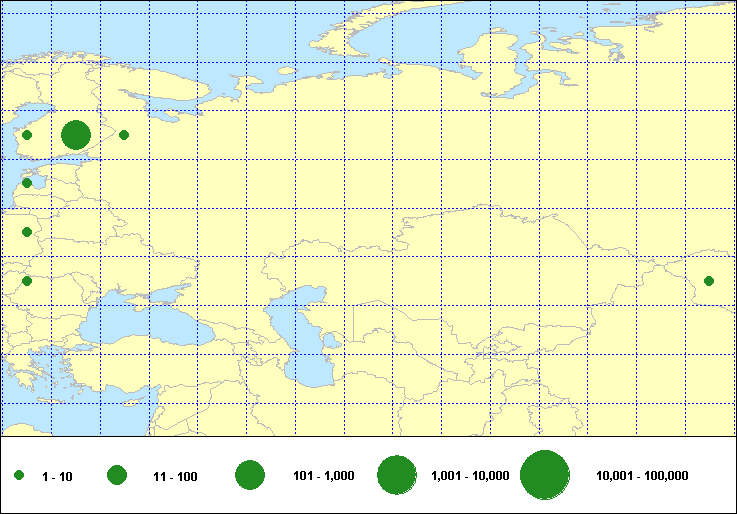Select the small dot right of the large circle
Image resolution: width=737 pixels, height=514 pixels.
click(124, 135)
